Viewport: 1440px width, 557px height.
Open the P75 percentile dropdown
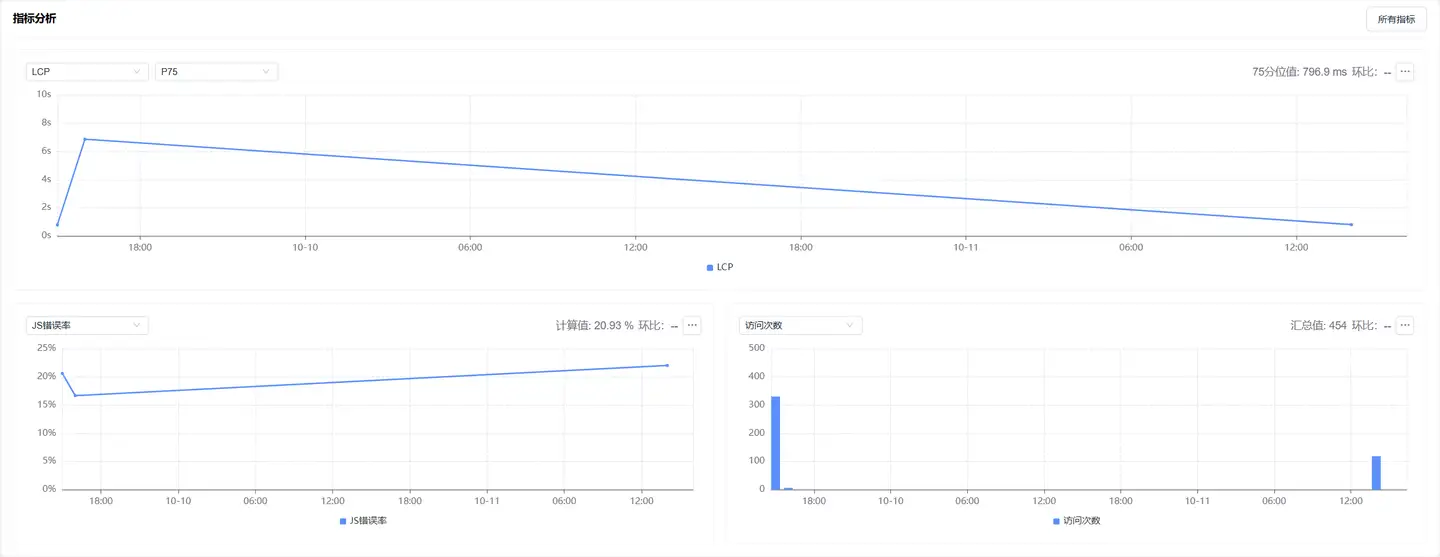pyautogui.click(x=215, y=72)
